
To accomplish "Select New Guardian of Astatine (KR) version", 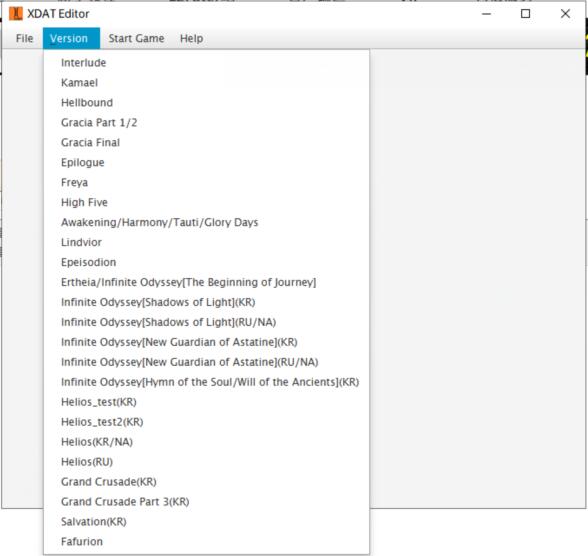I will pyautogui.click(x=206, y=342).
